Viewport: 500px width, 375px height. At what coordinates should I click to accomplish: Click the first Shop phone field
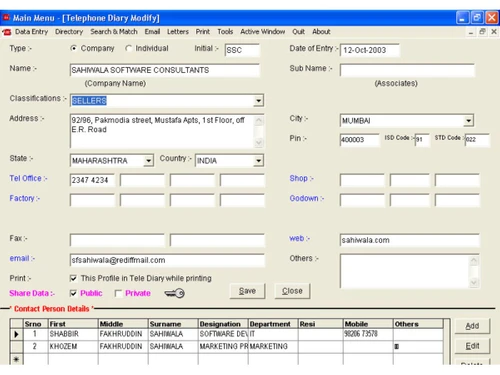(x=362, y=180)
